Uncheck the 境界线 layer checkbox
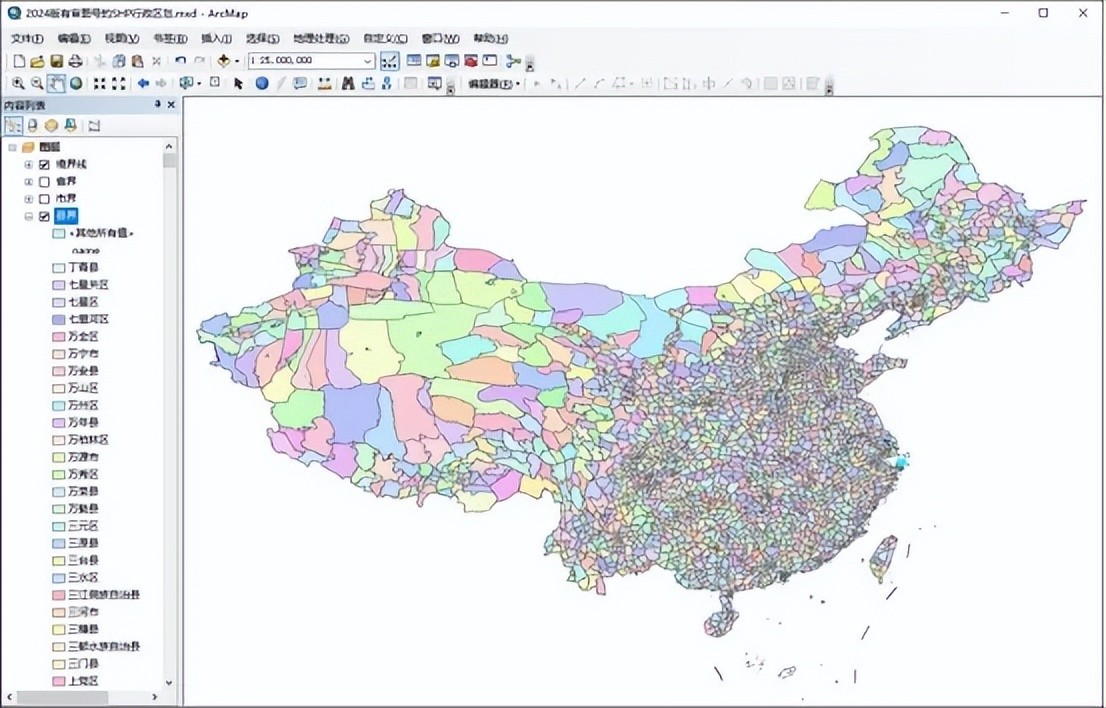 44,164
